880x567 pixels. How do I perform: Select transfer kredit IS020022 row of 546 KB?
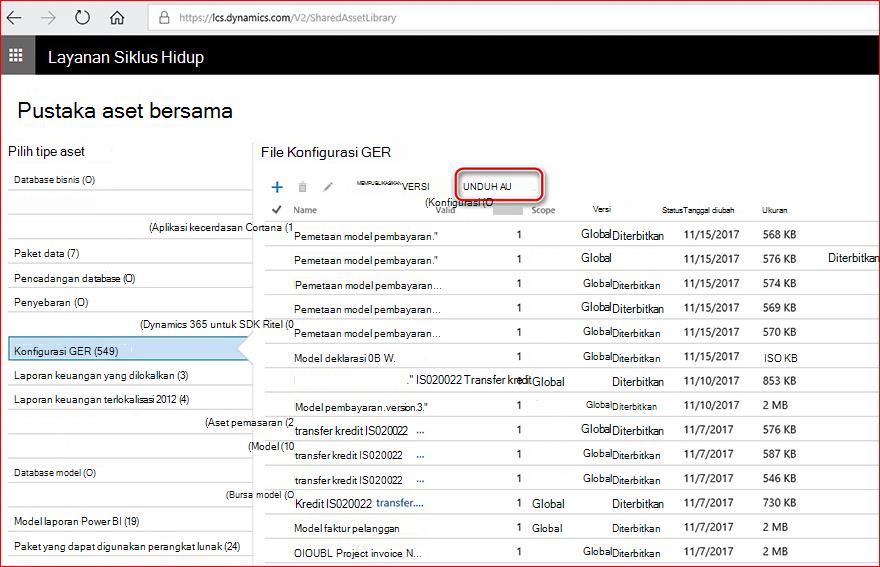pos(571,478)
